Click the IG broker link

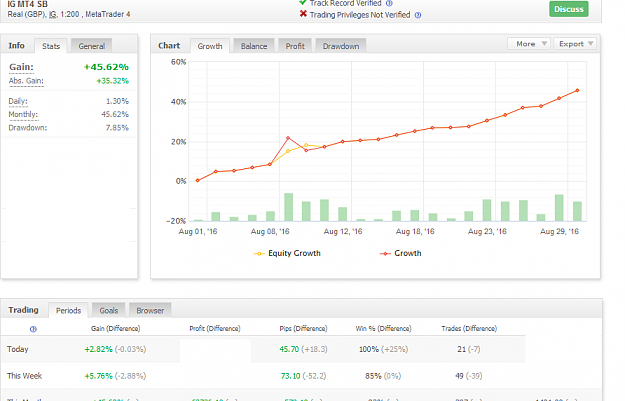(53, 14)
